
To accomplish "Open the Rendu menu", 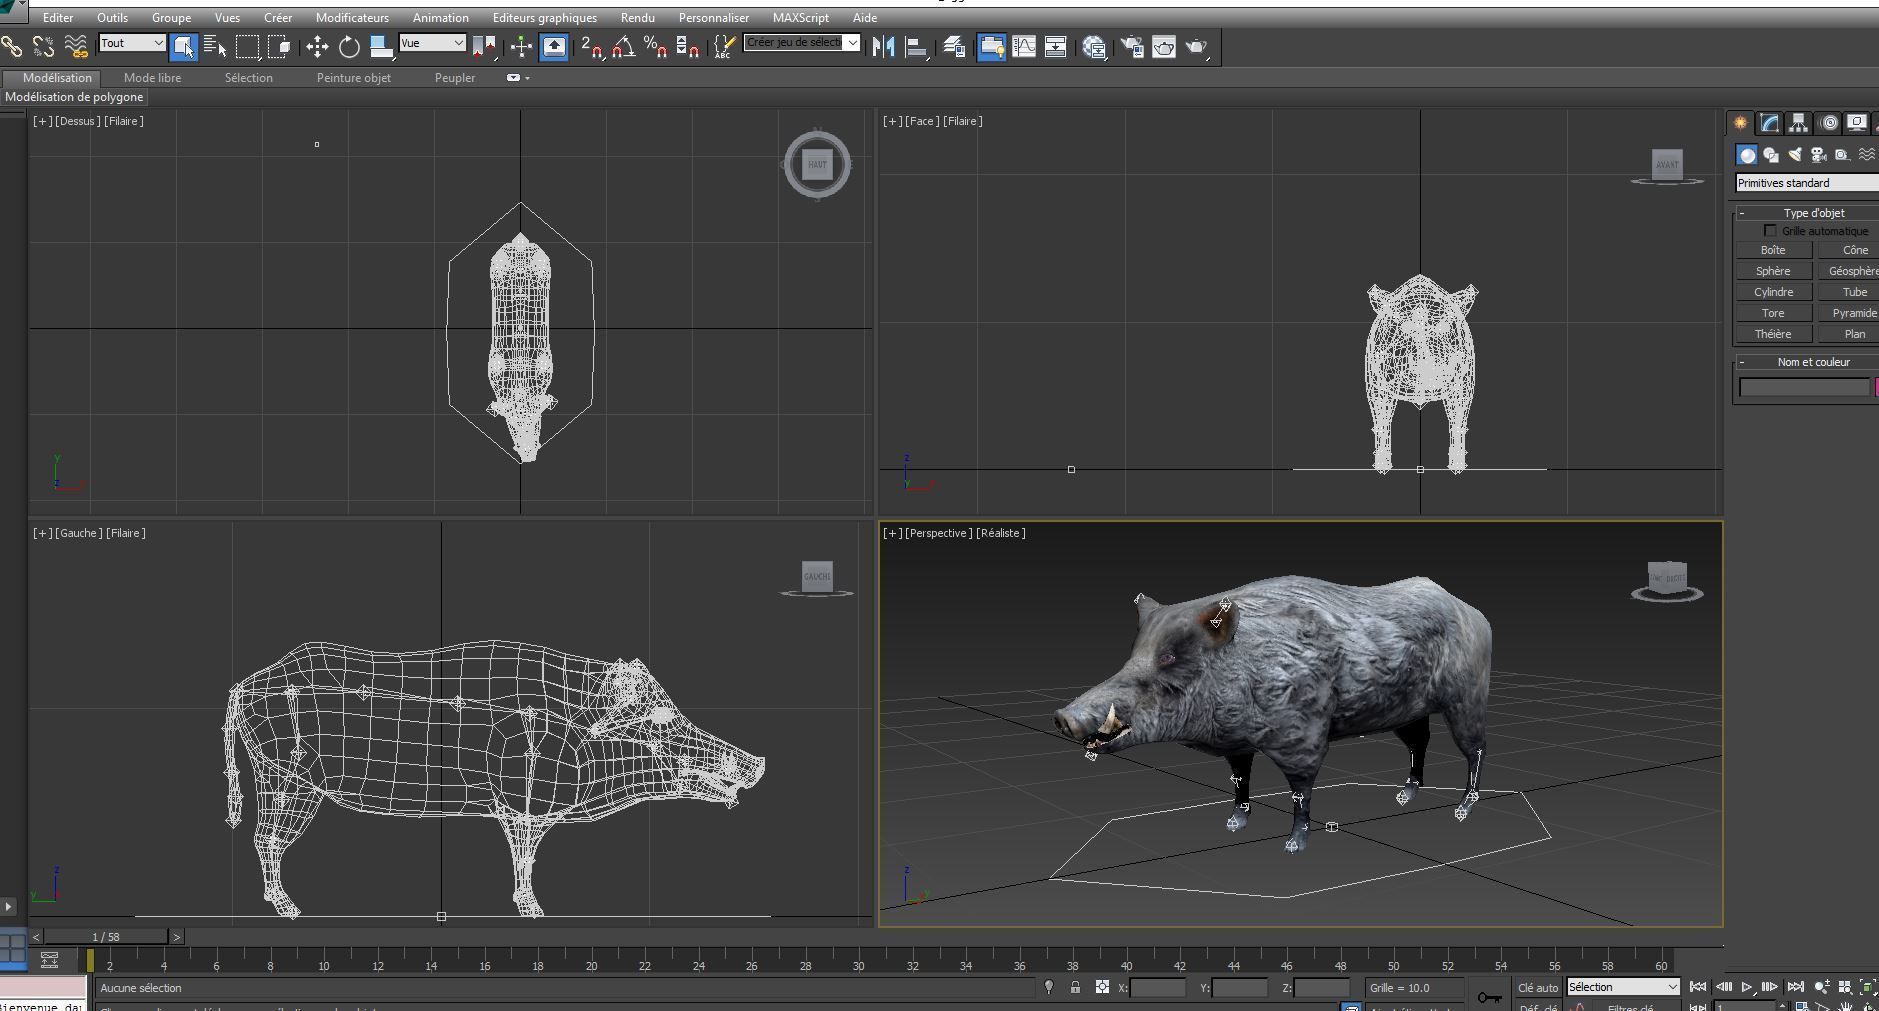I will point(637,18).
